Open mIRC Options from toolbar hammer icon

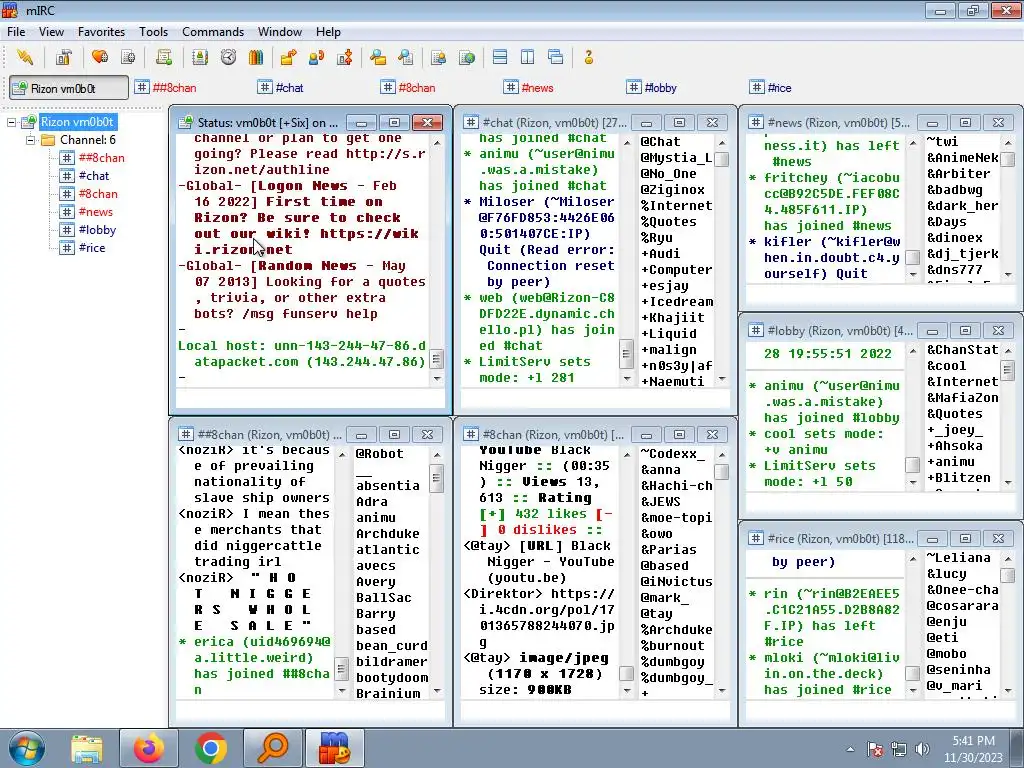(63, 57)
